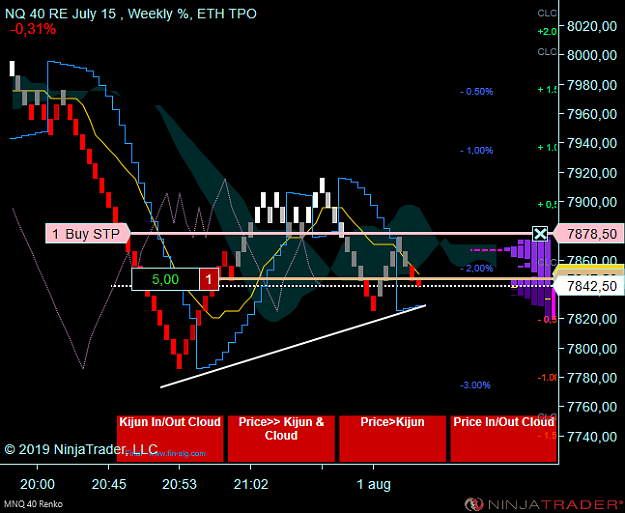Viewport: 625px width, 513px height.
Task: Click the 8020,00 price axis label
Action: [592, 26]
